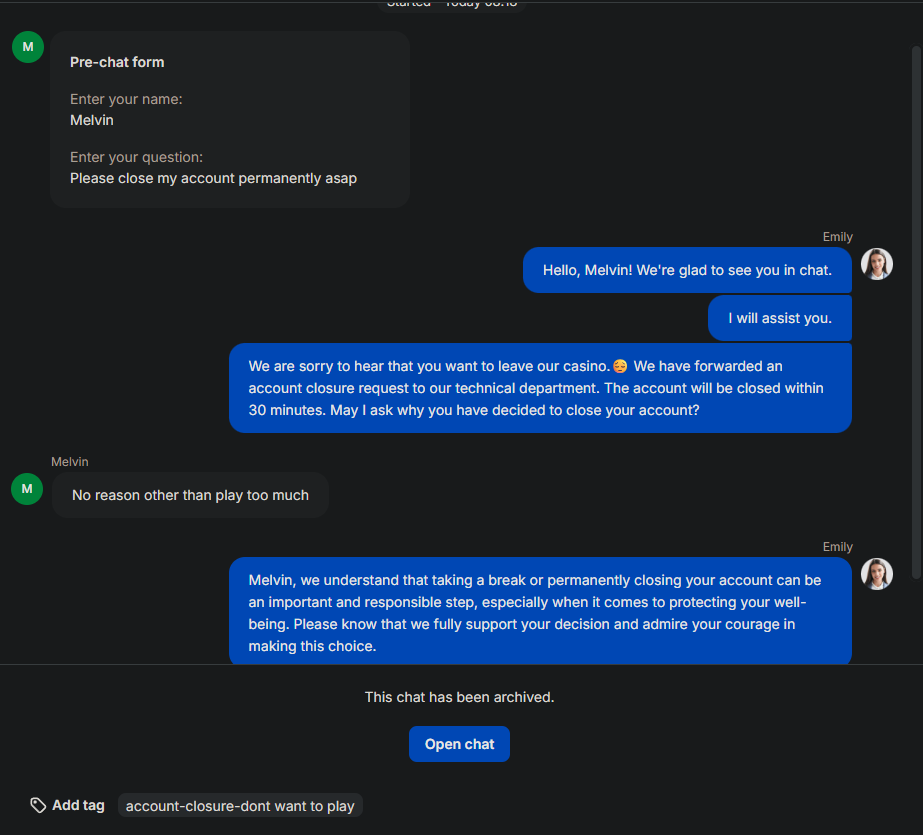Viewport: 923px width, 835px height.
Task: Click the Emily name above the last message
Action: (837, 547)
